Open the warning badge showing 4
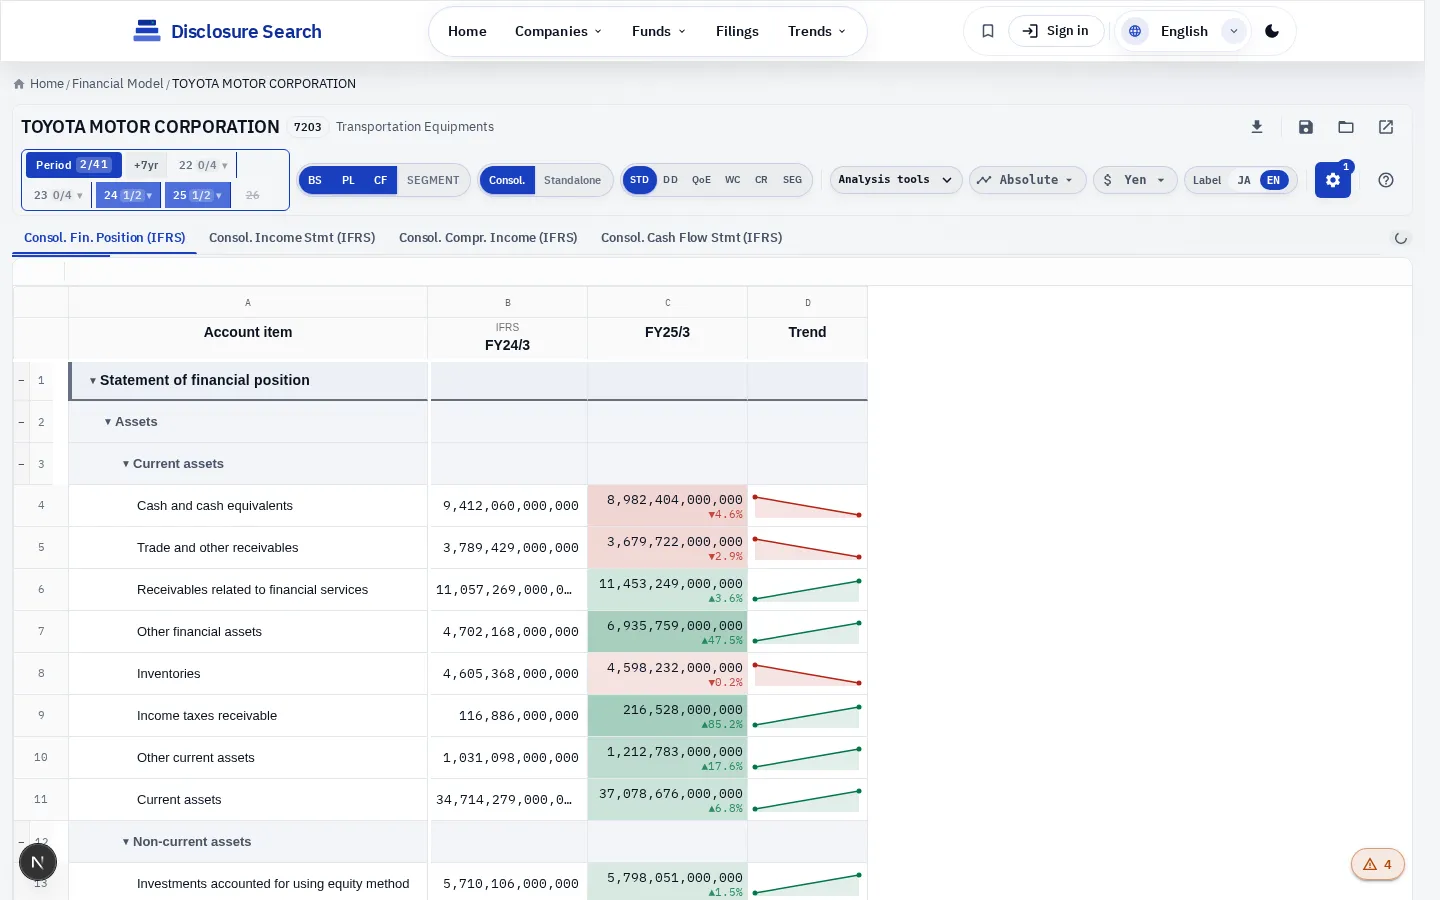The height and width of the screenshot is (900, 1440). 1378,864
